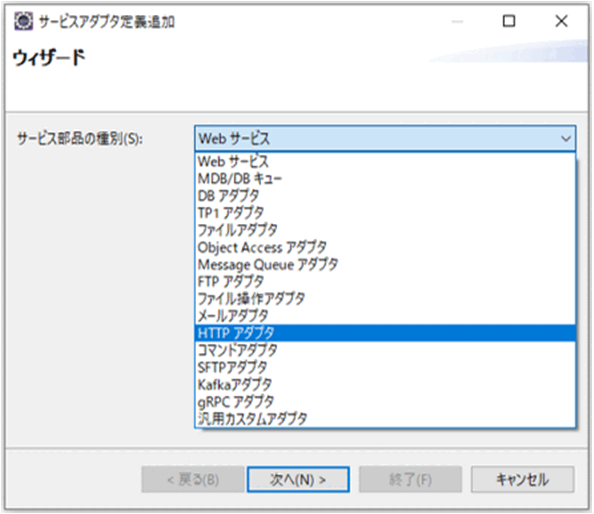The image size is (594, 514).
Task: Close the サービスアダプタ定義追加 dialog
Action: [x=561, y=21]
